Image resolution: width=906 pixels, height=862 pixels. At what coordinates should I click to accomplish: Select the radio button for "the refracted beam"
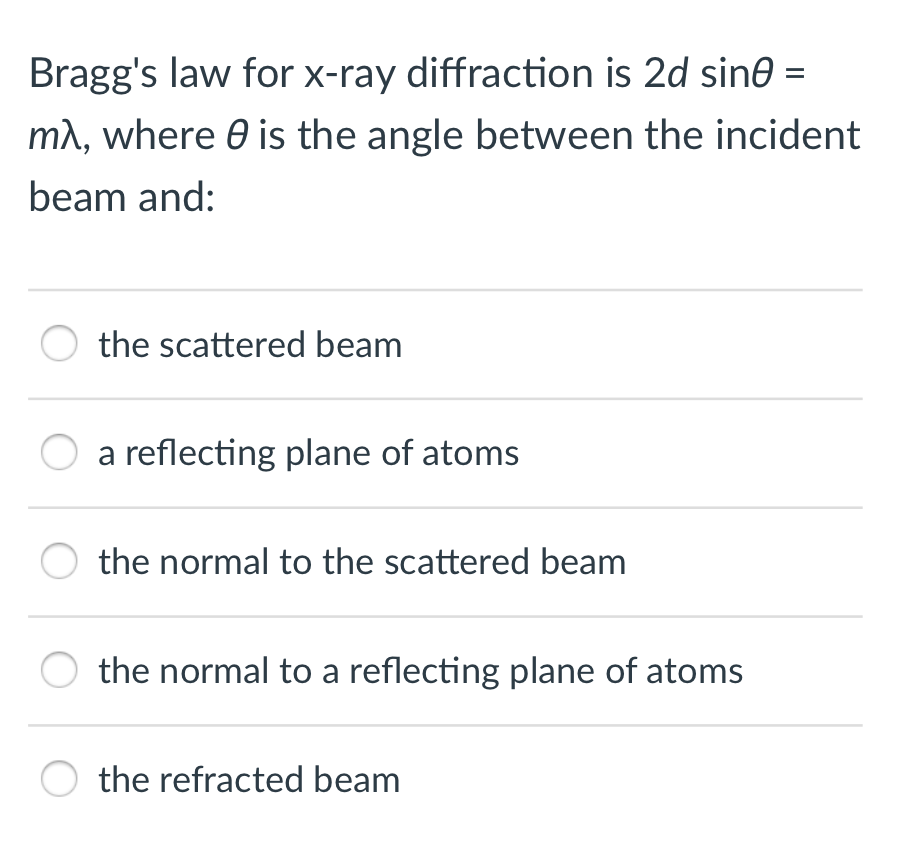point(59,779)
